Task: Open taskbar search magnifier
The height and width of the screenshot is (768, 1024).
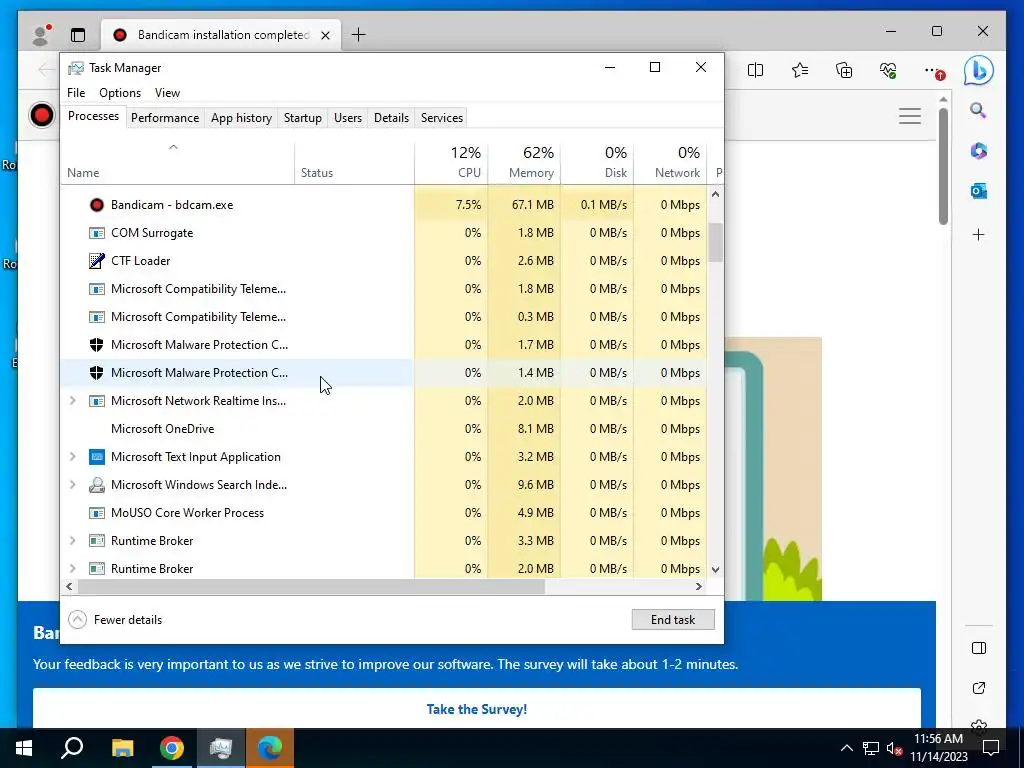Action: [72, 748]
